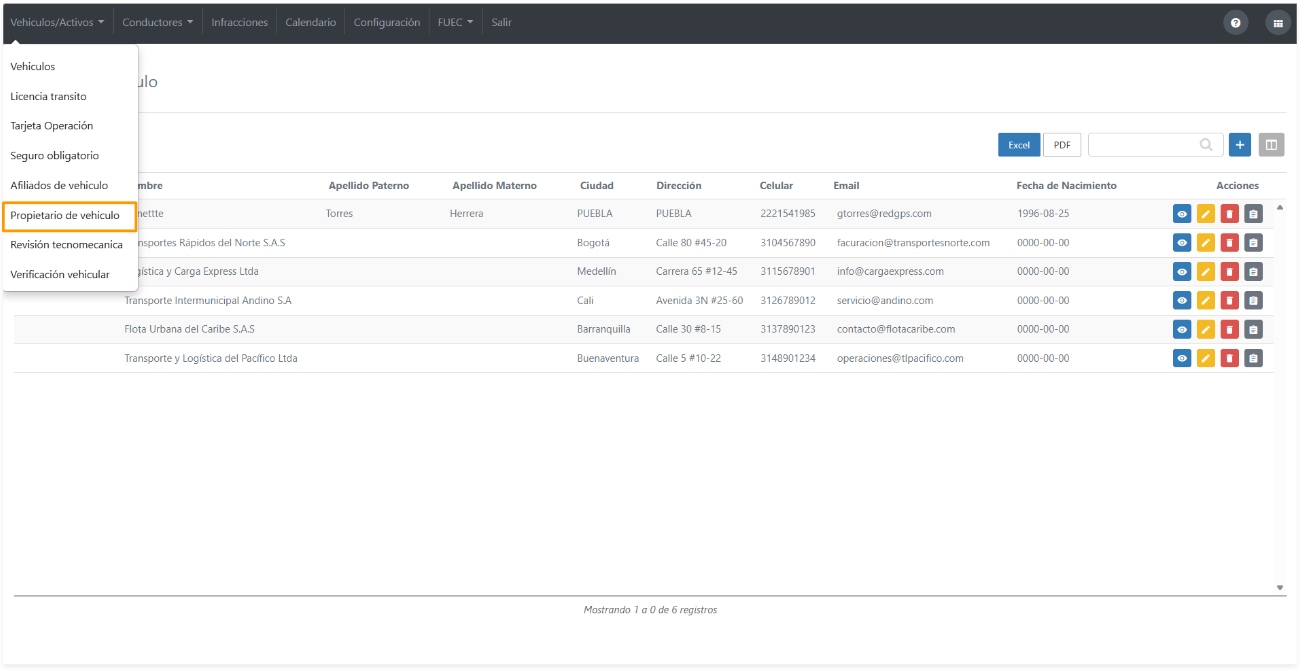The height and width of the screenshot is (671, 1303).
Task: Edit the Cali owner record
Action: coord(1206,300)
